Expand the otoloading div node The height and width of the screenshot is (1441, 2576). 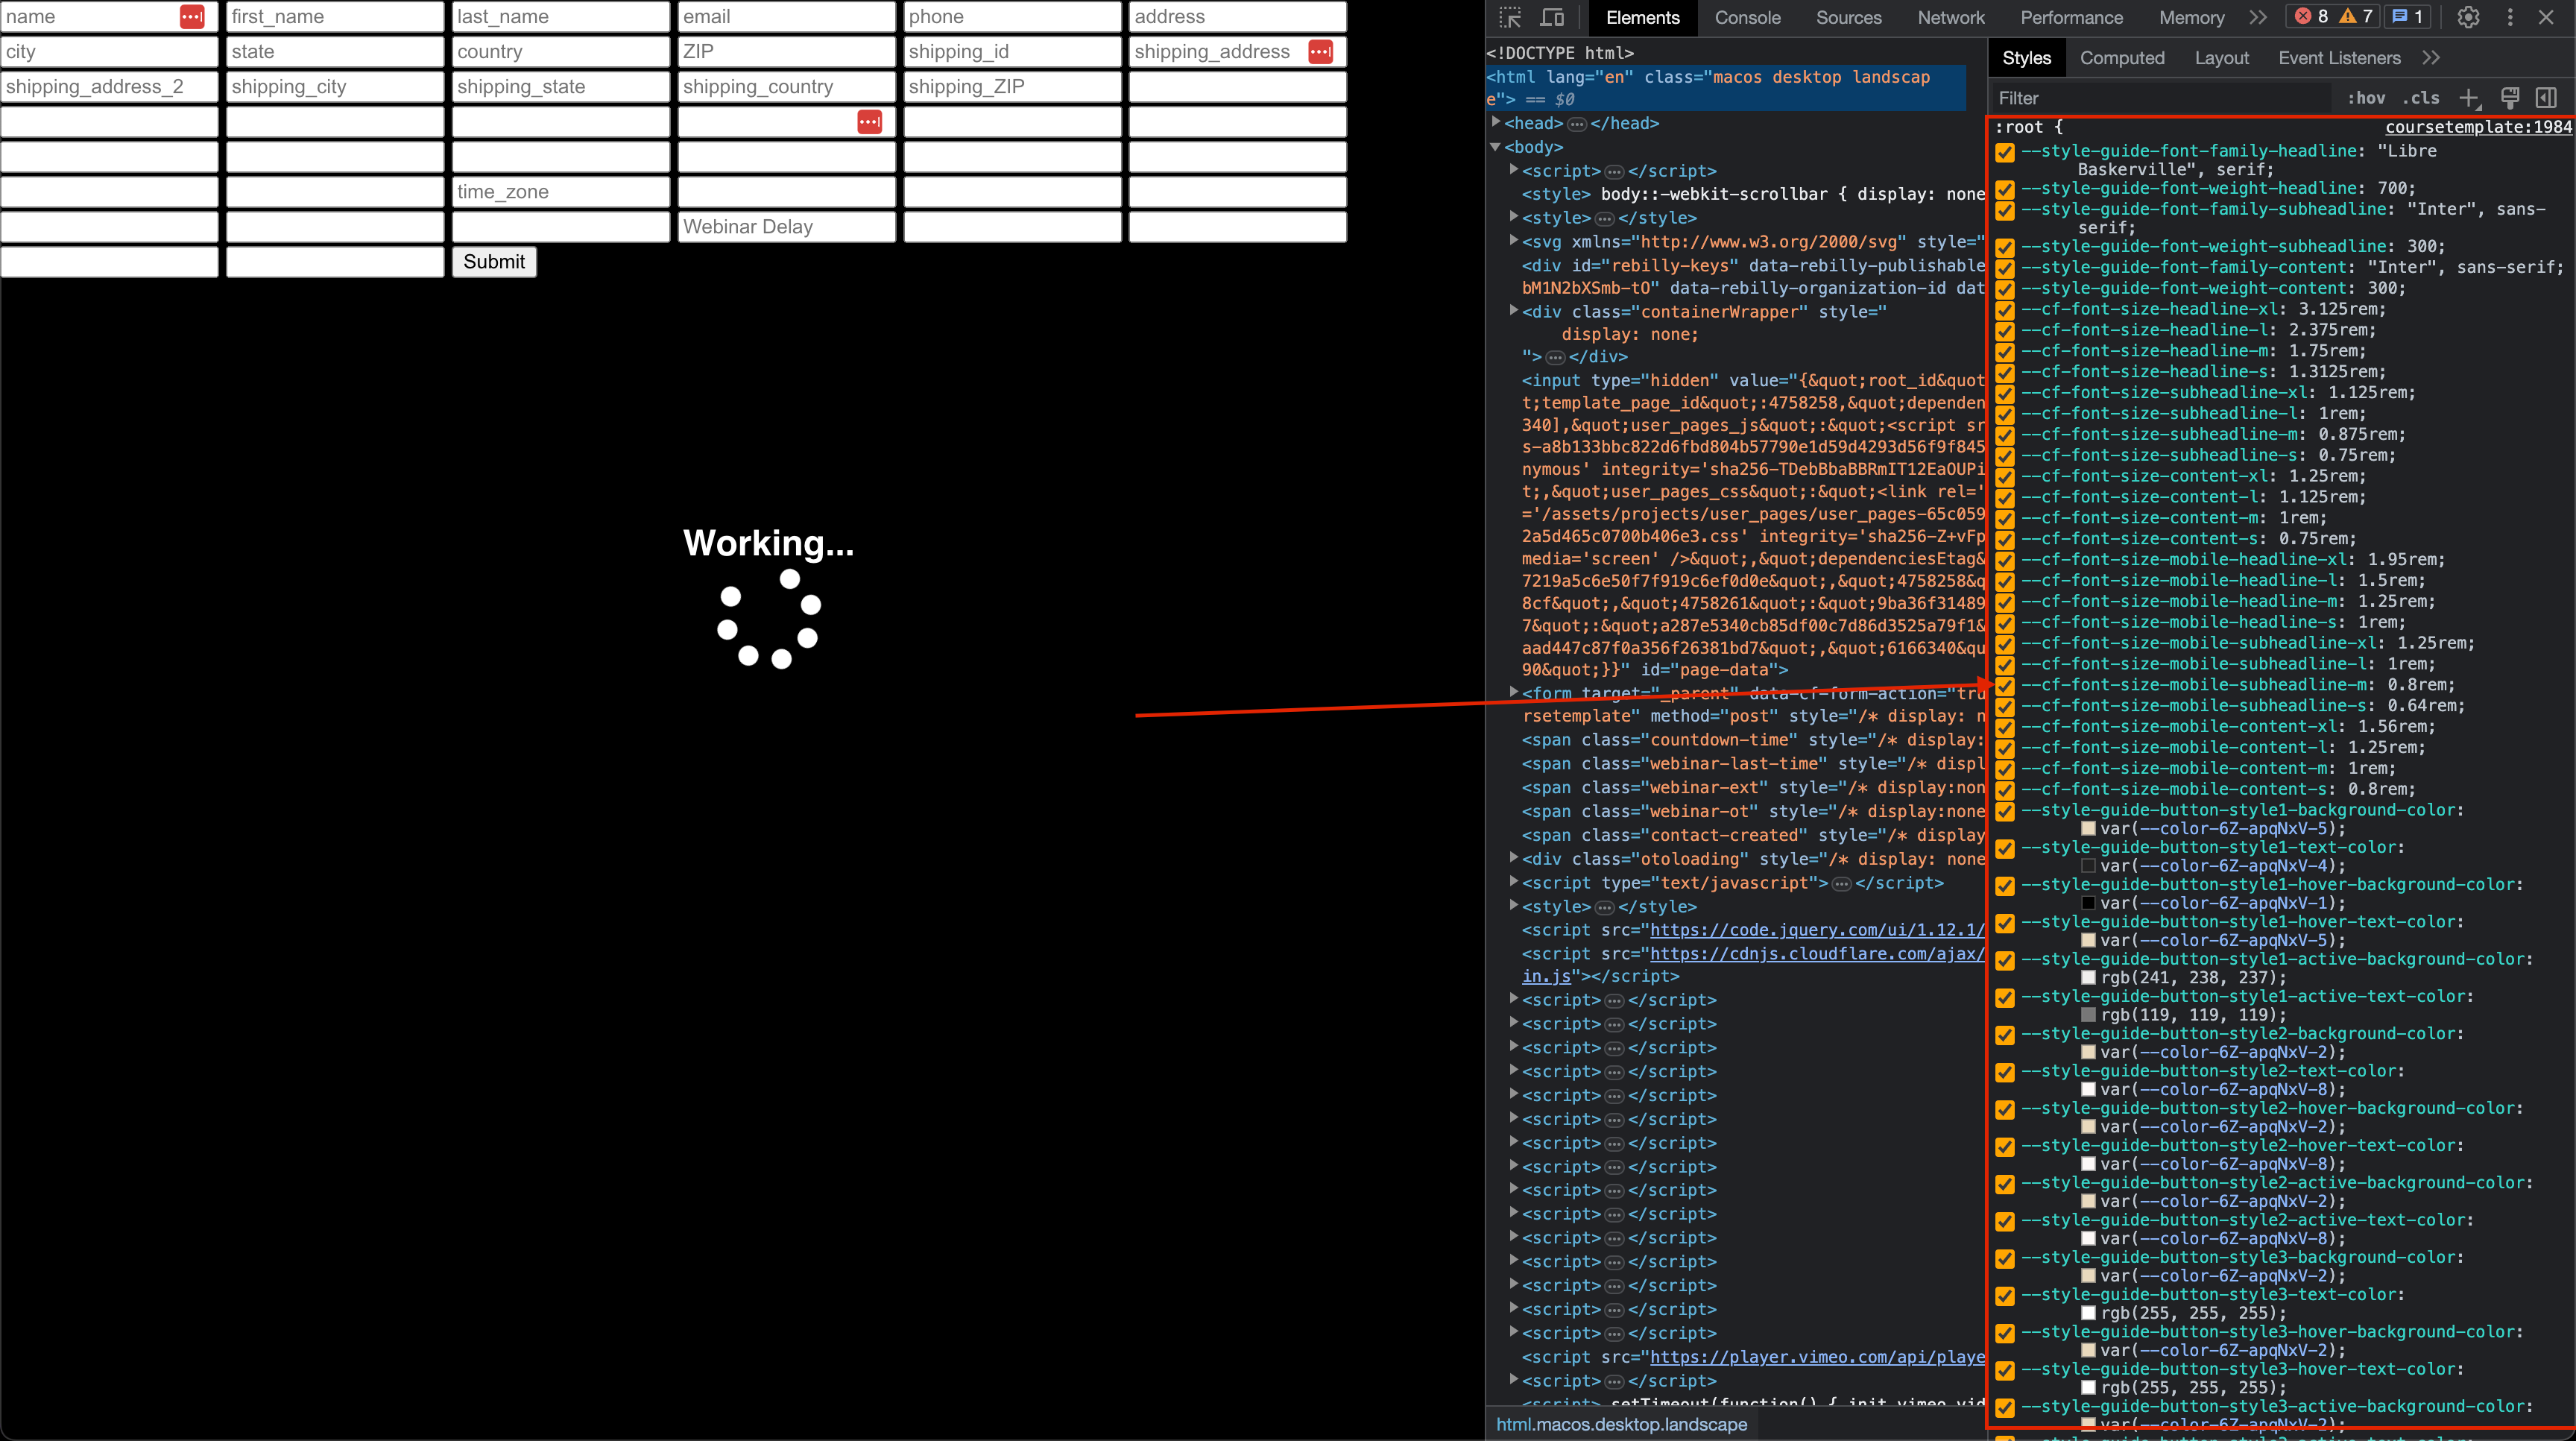[1514, 858]
